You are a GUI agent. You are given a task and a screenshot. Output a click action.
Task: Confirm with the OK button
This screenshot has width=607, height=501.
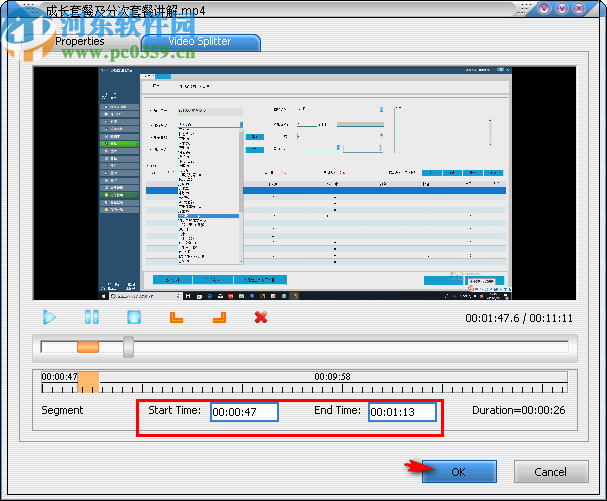tap(459, 472)
